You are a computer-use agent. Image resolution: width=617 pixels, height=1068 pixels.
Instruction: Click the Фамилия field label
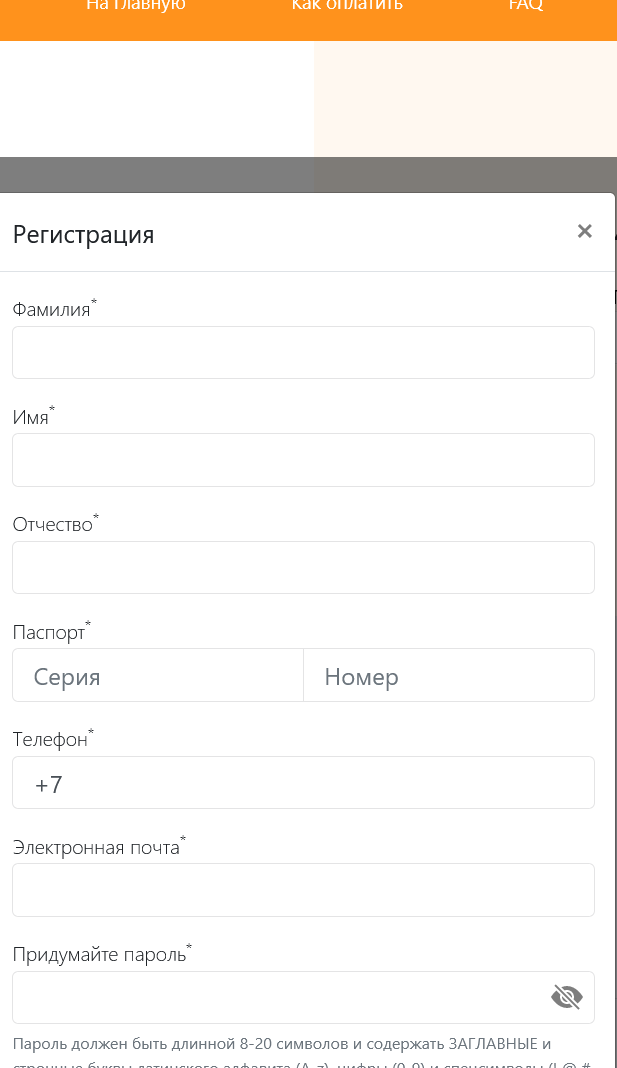point(52,310)
